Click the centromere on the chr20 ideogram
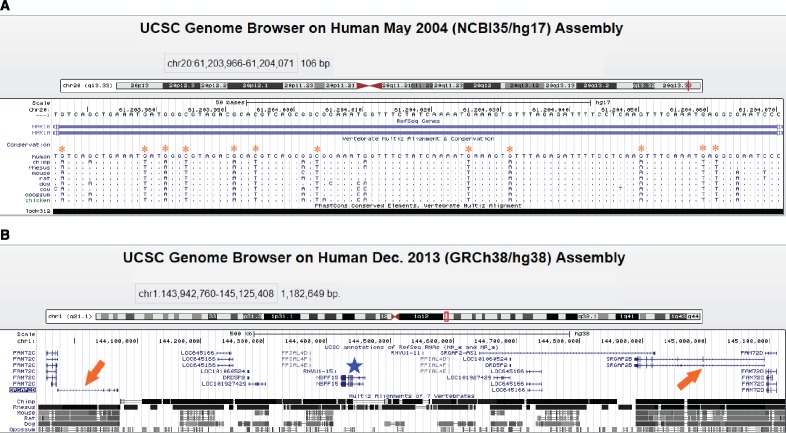 pyautogui.click(x=369, y=86)
